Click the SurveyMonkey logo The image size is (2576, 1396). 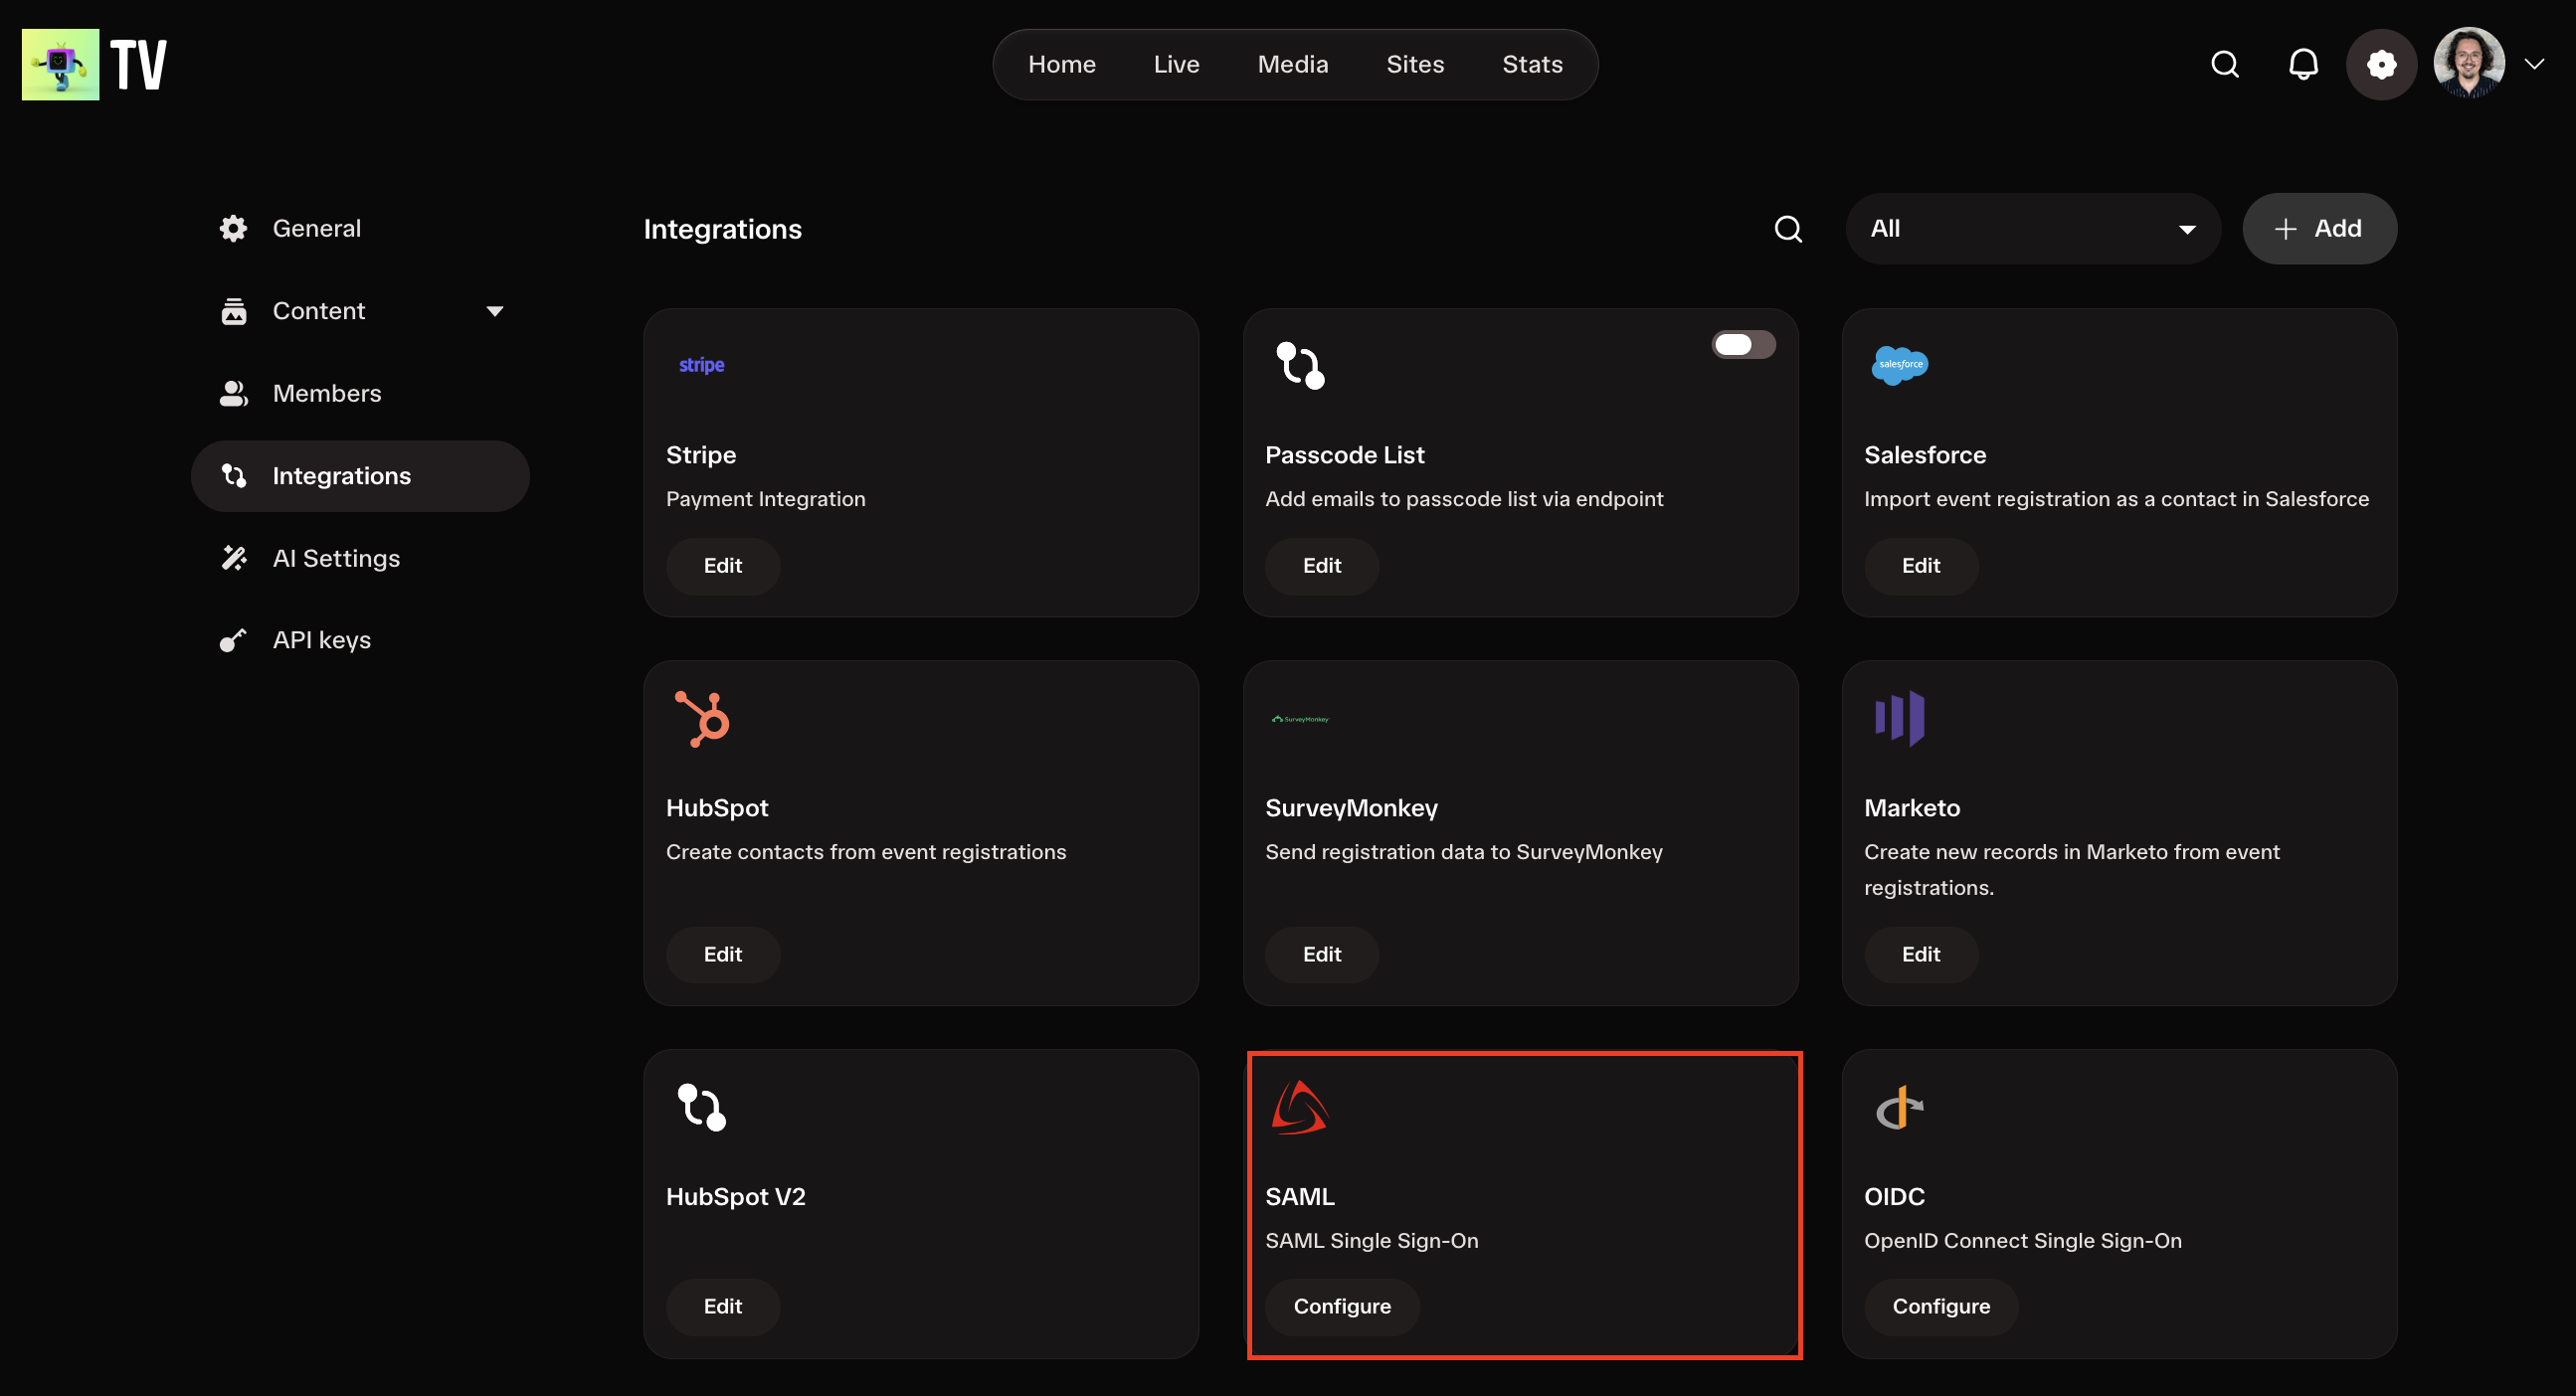coord(1300,719)
